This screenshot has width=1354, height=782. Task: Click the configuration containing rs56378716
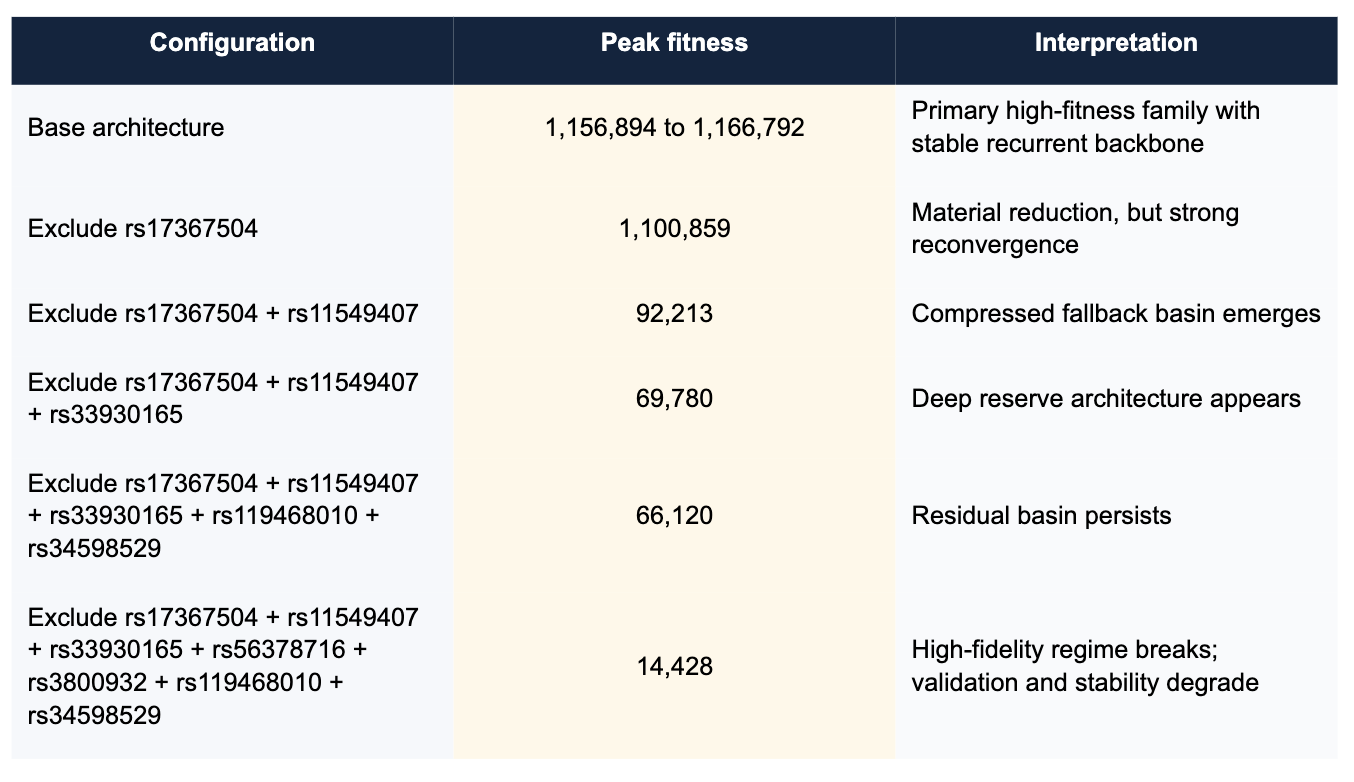pyautogui.click(x=223, y=666)
